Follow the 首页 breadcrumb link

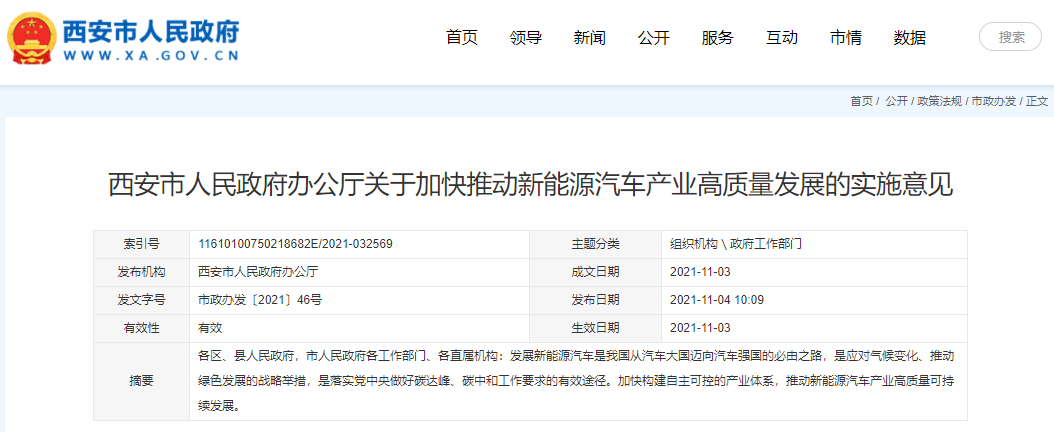point(861,101)
